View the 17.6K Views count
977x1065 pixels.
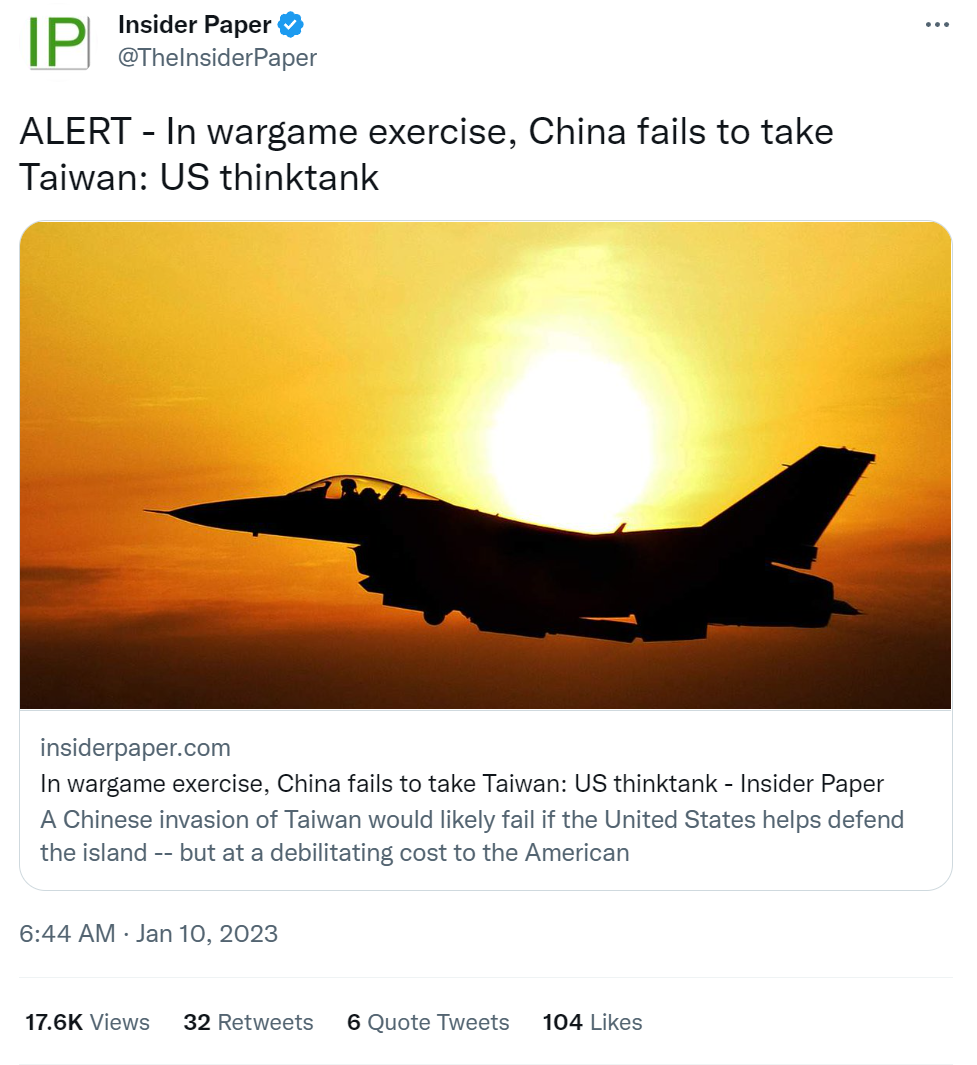[88, 1022]
